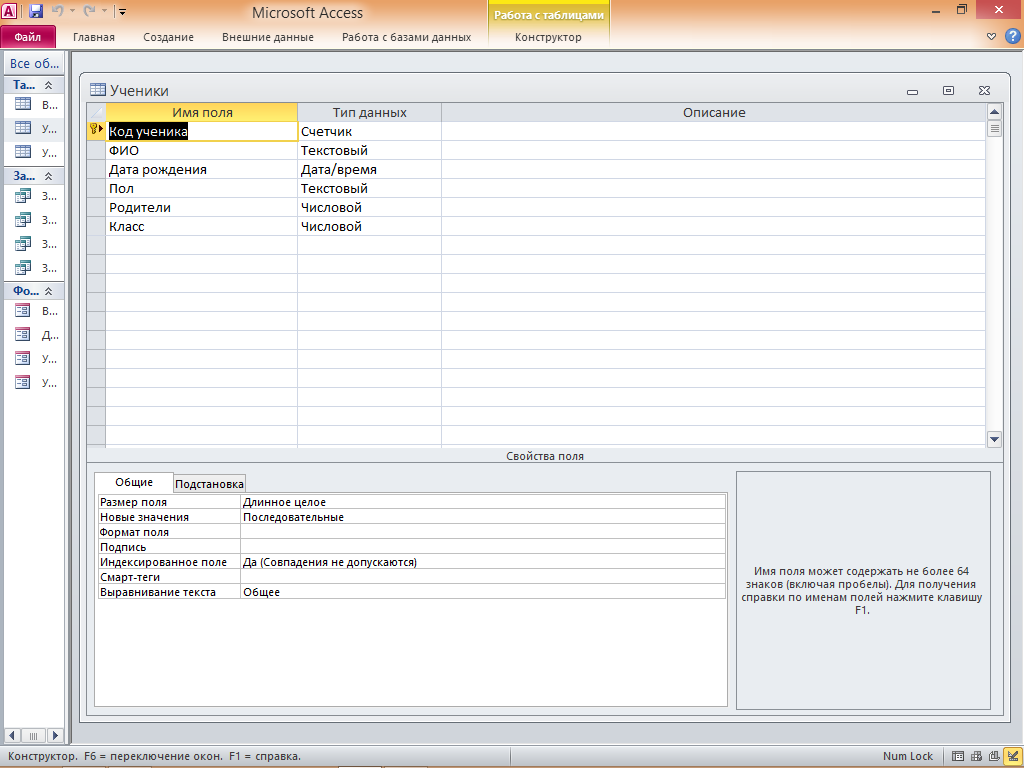This screenshot has height=768, width=1024.
Task: Open the Внешние данные ribbon tab
Action: click(268, 37)
